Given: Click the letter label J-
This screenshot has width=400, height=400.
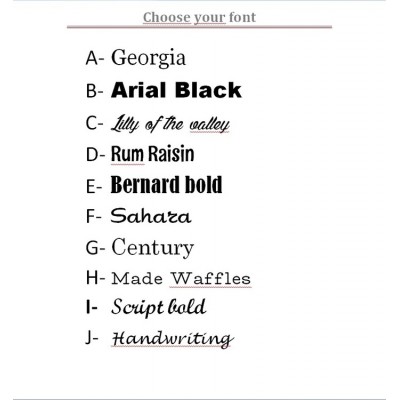Looking at the screenshot, I should (92, 338).
